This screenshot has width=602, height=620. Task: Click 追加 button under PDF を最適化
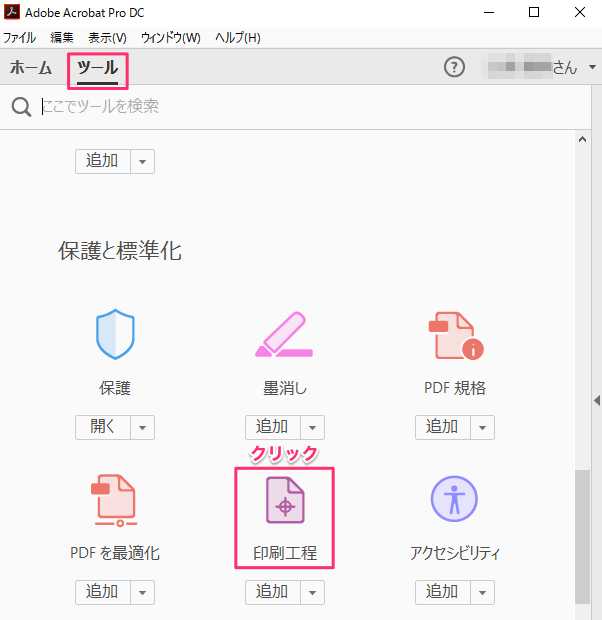103,592
